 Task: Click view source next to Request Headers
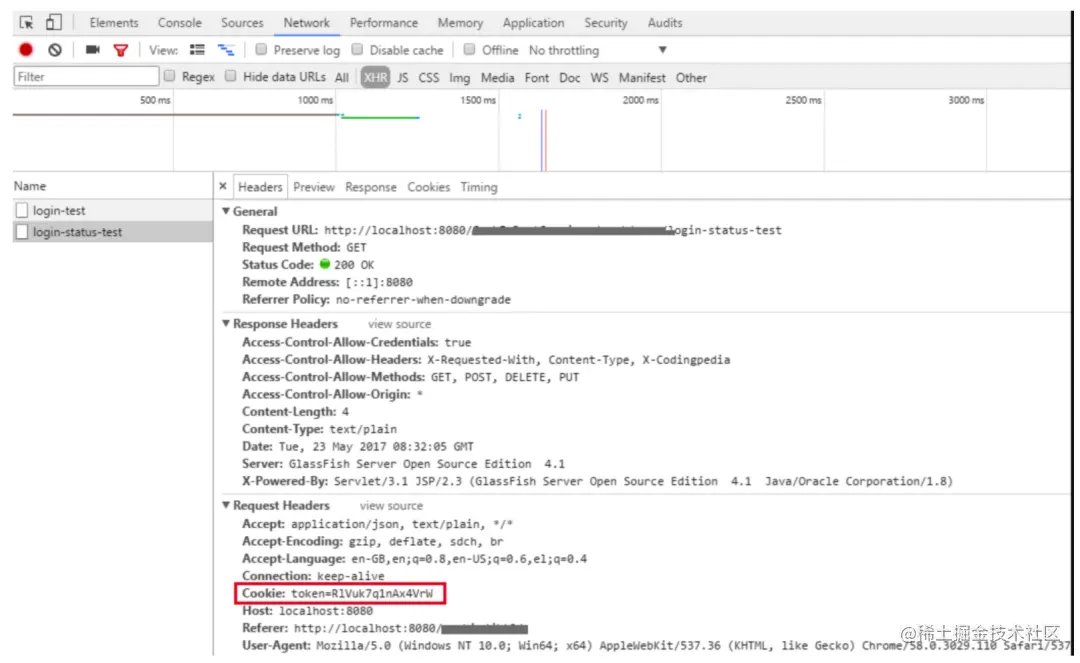391,506
